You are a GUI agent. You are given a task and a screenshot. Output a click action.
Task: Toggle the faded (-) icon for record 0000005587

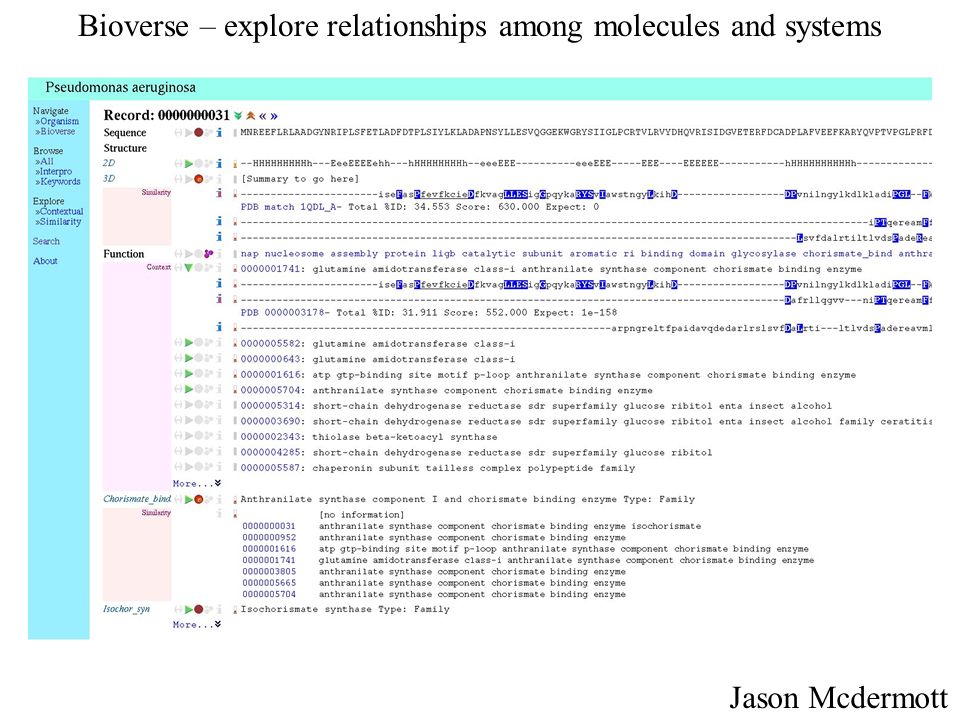click(x=178, y=467)
